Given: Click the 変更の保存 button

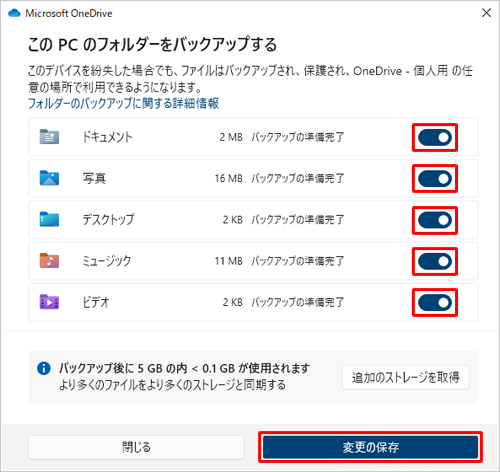Looking at the screenshot, I should coord(370,447).
